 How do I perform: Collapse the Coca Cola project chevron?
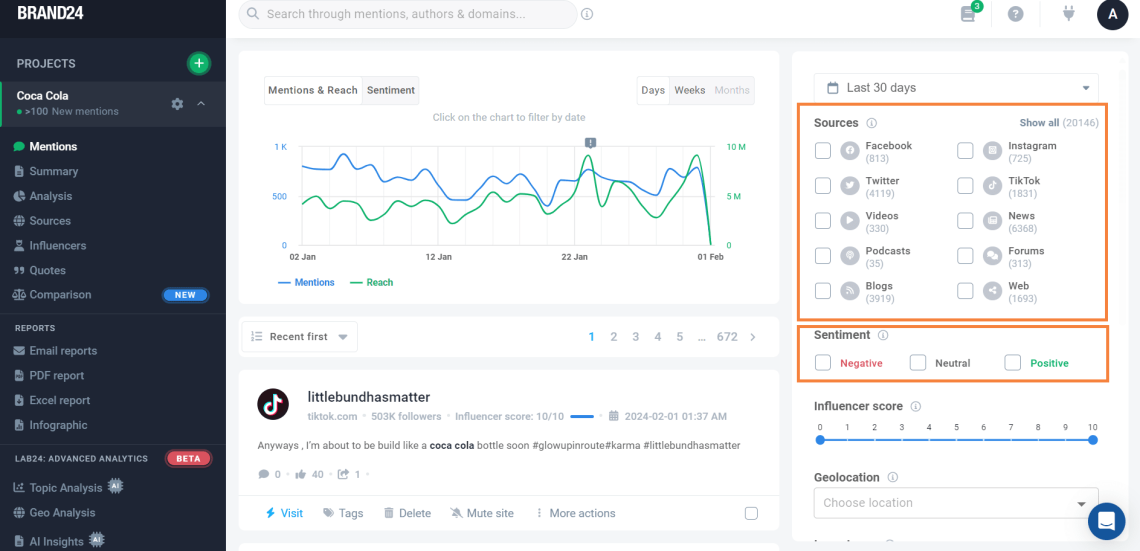click(201, 103)
